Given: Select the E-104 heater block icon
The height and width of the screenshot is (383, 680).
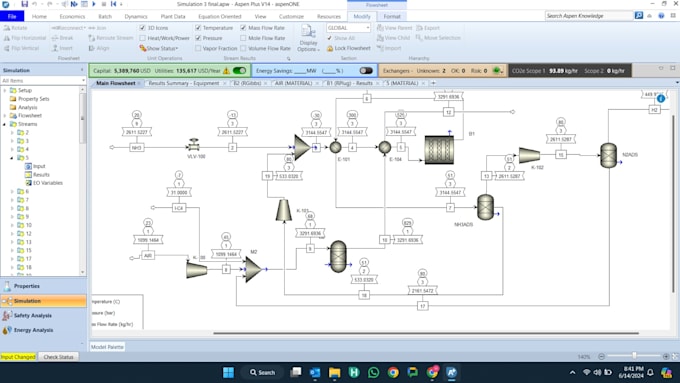Looking at the screenshot, I should (x=385, y=147).
